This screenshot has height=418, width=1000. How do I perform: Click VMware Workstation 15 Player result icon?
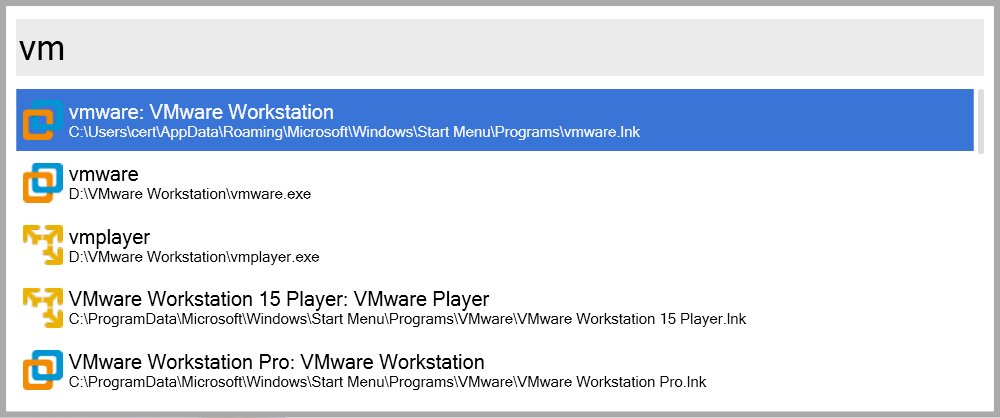(43, 307)
